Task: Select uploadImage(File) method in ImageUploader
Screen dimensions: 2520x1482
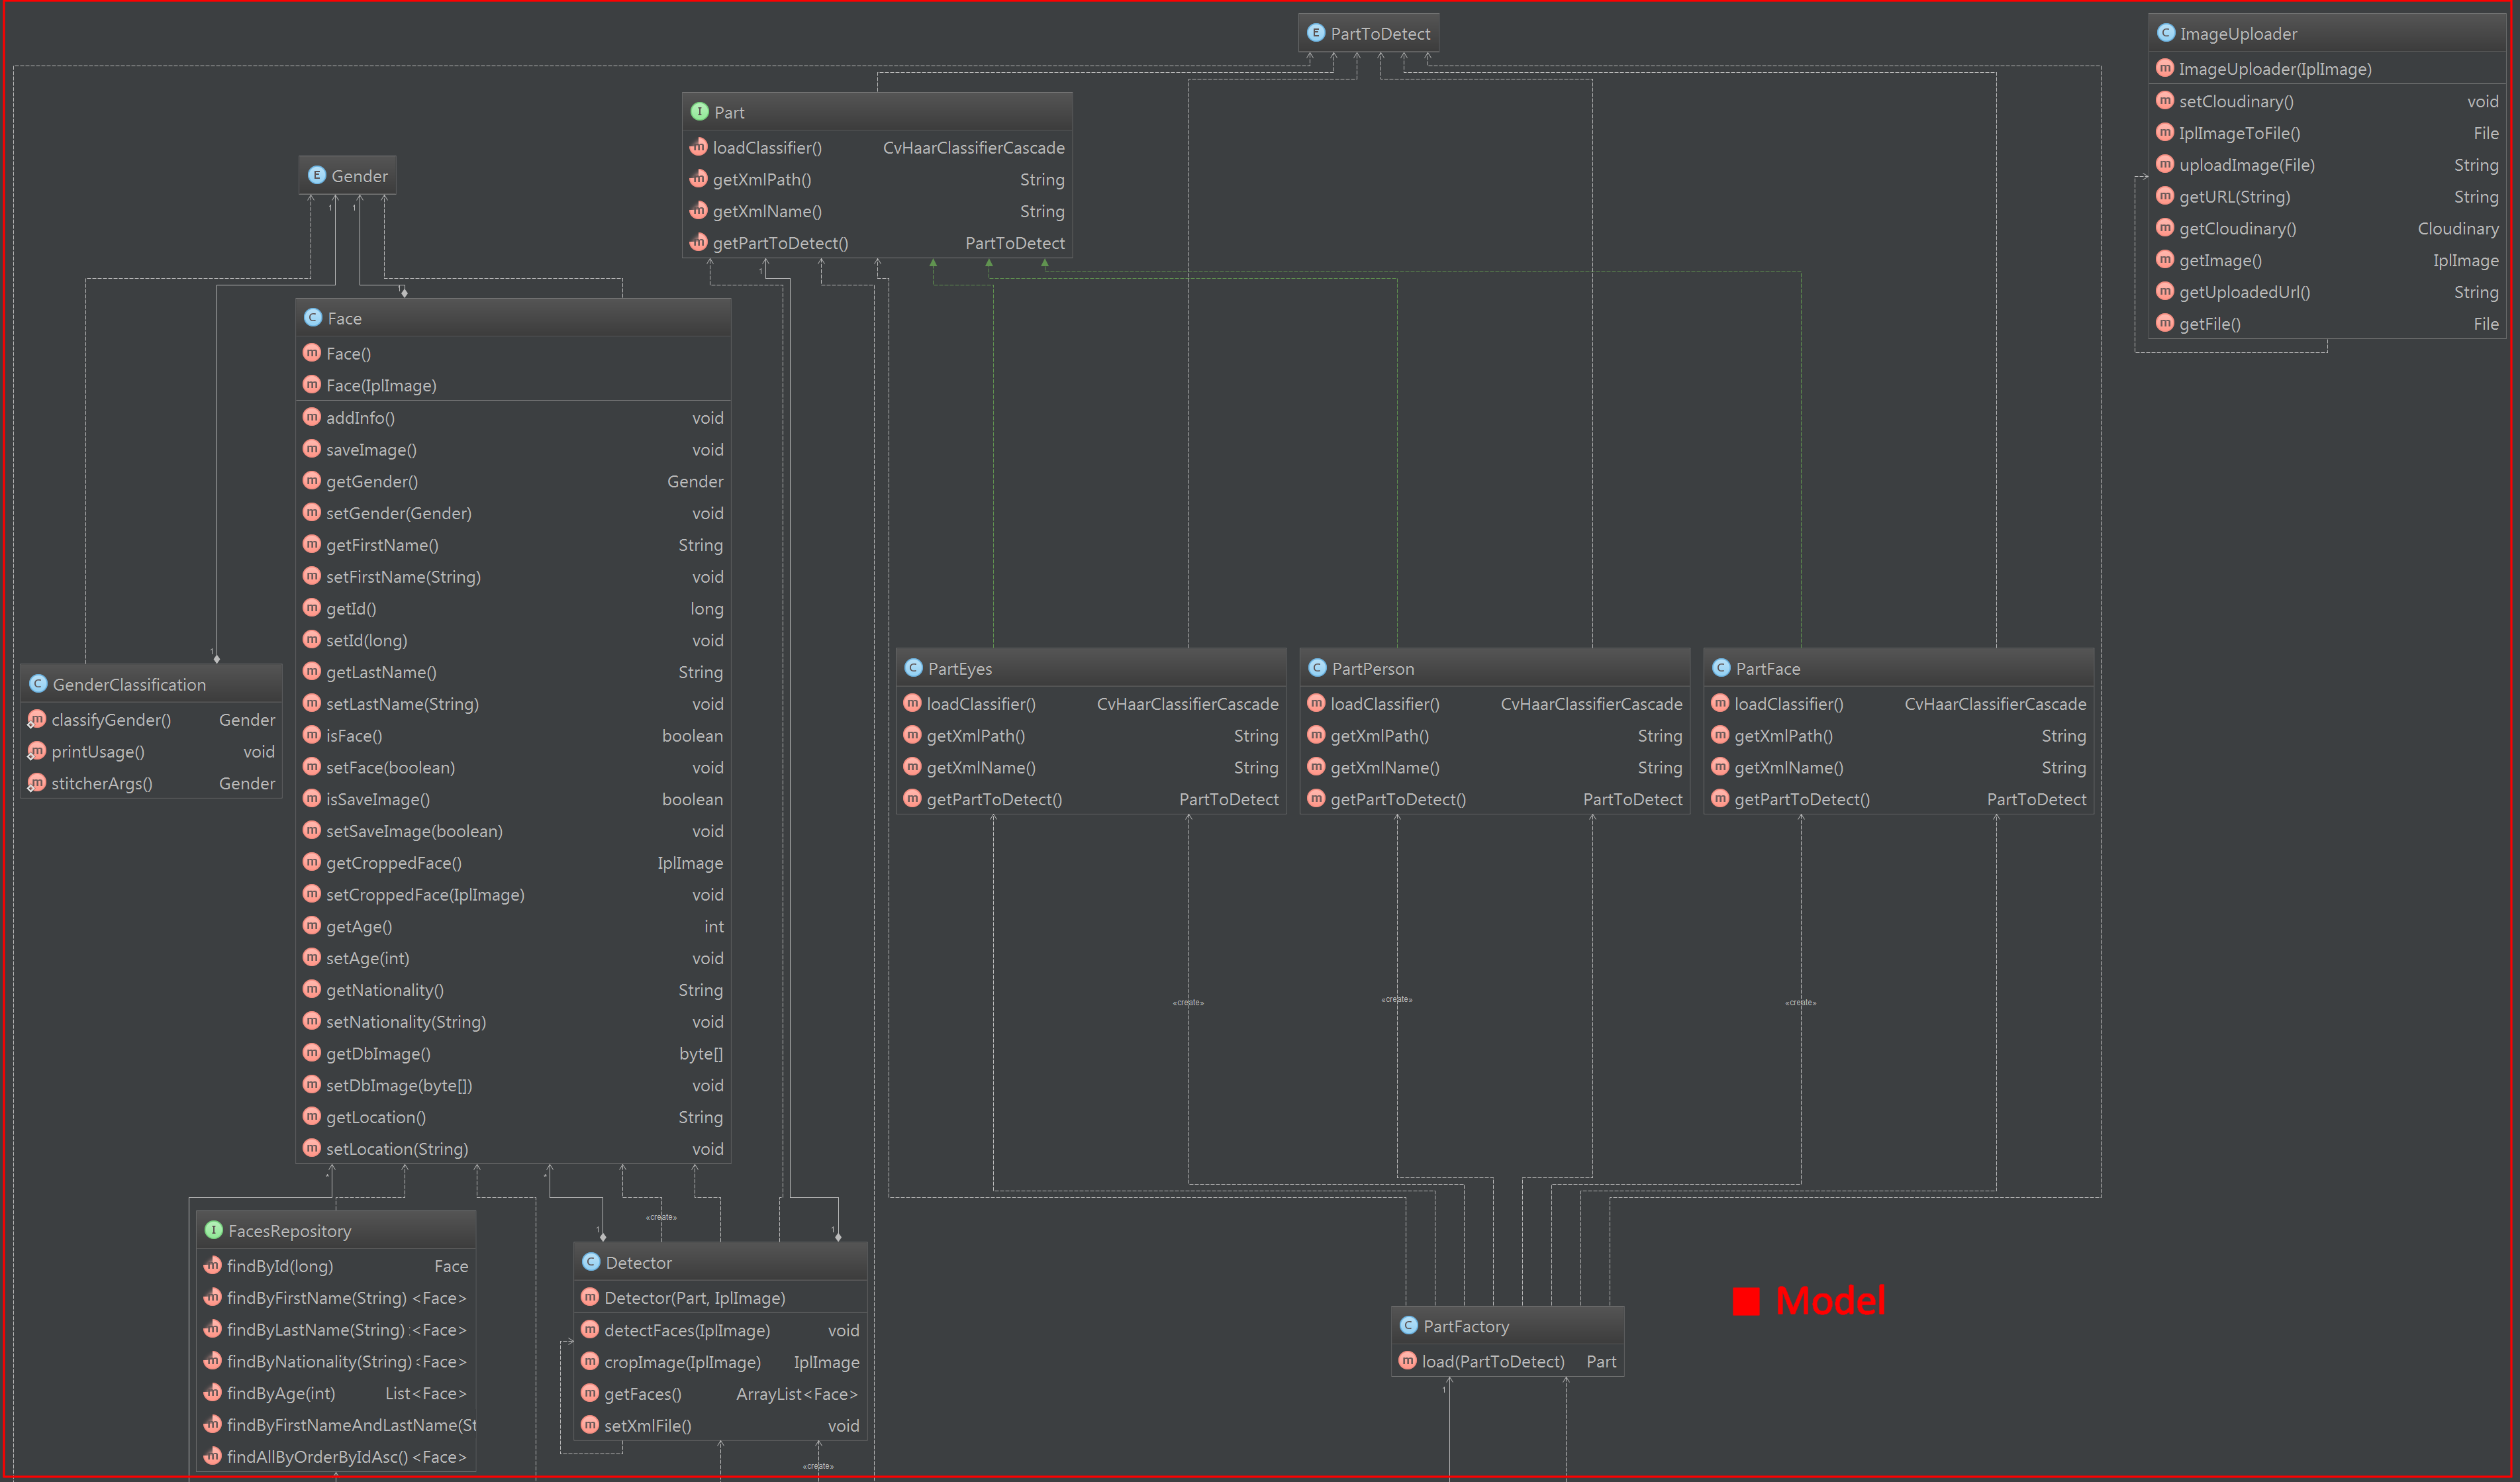Action: (x=2246, y=165)
